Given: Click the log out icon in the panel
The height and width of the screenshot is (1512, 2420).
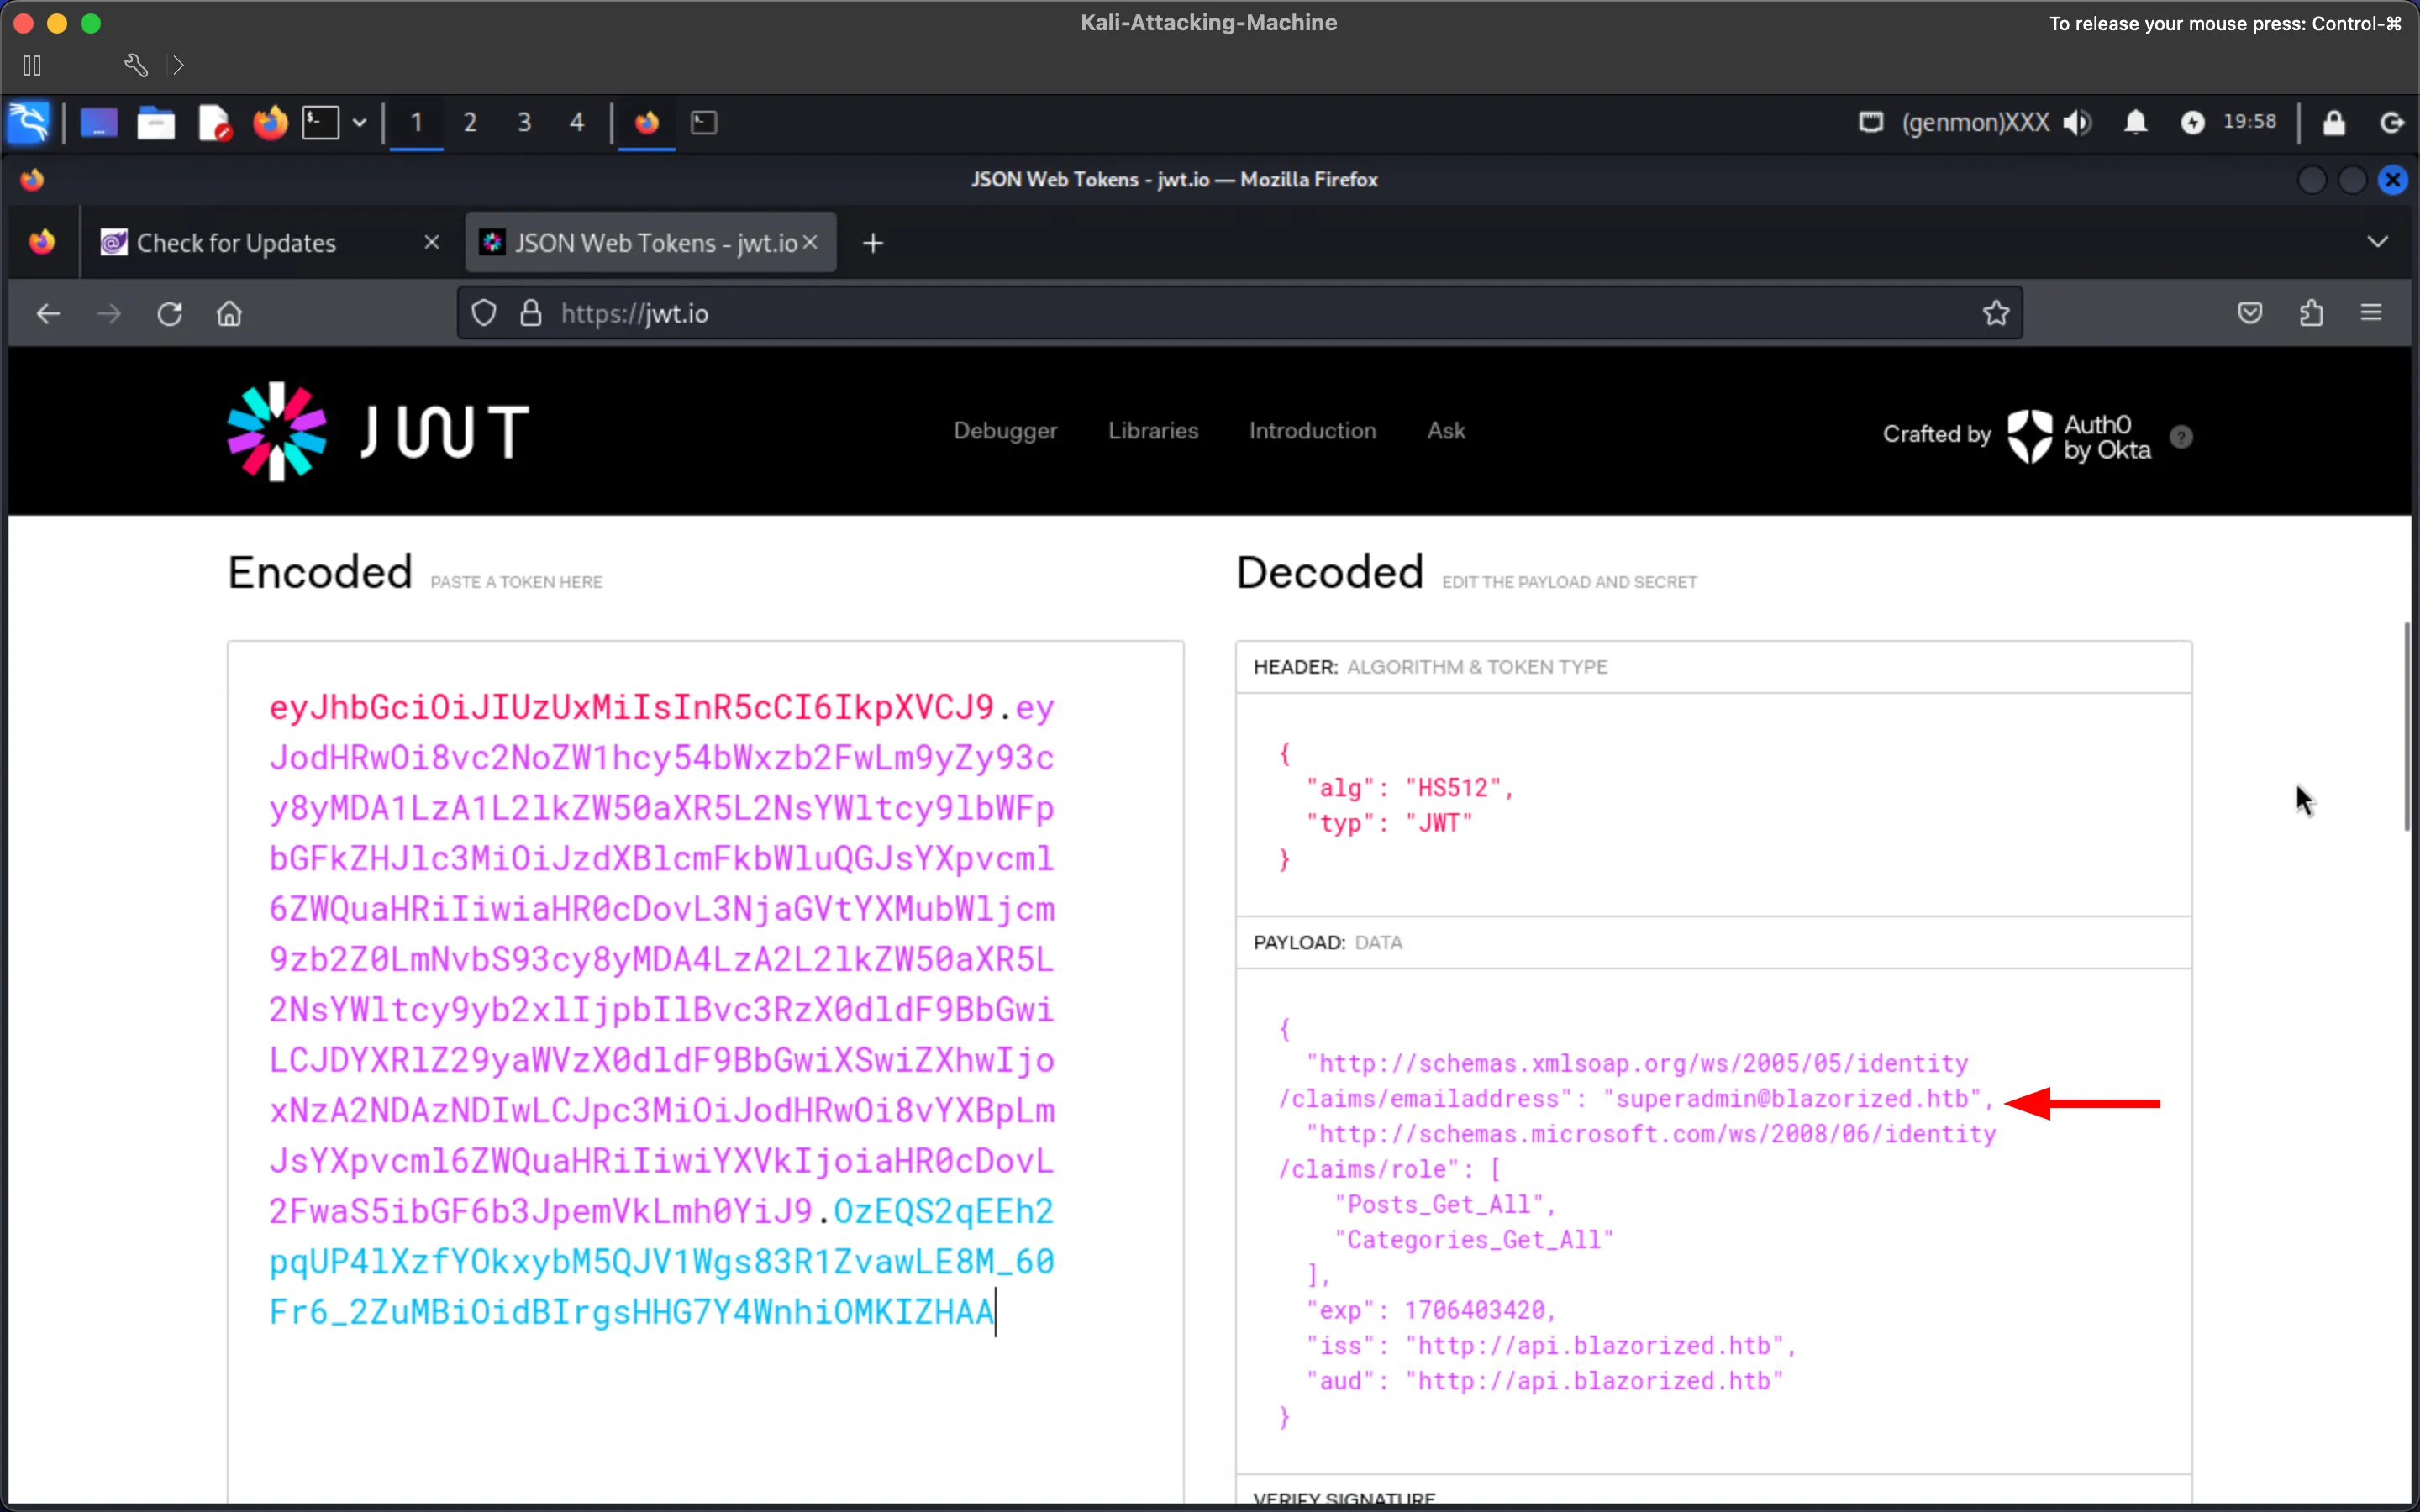Looking at the screenshot, I should pos(2391,122).
